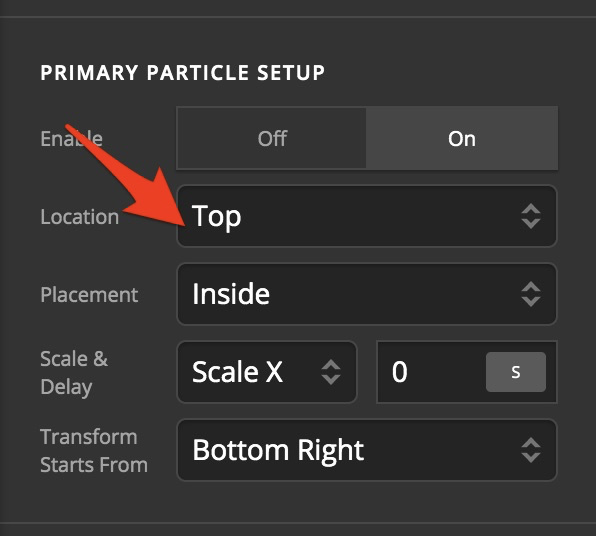Turn Enable setting Off
Viewport: 596px width, 536px height.
click(x=271, y=138)
